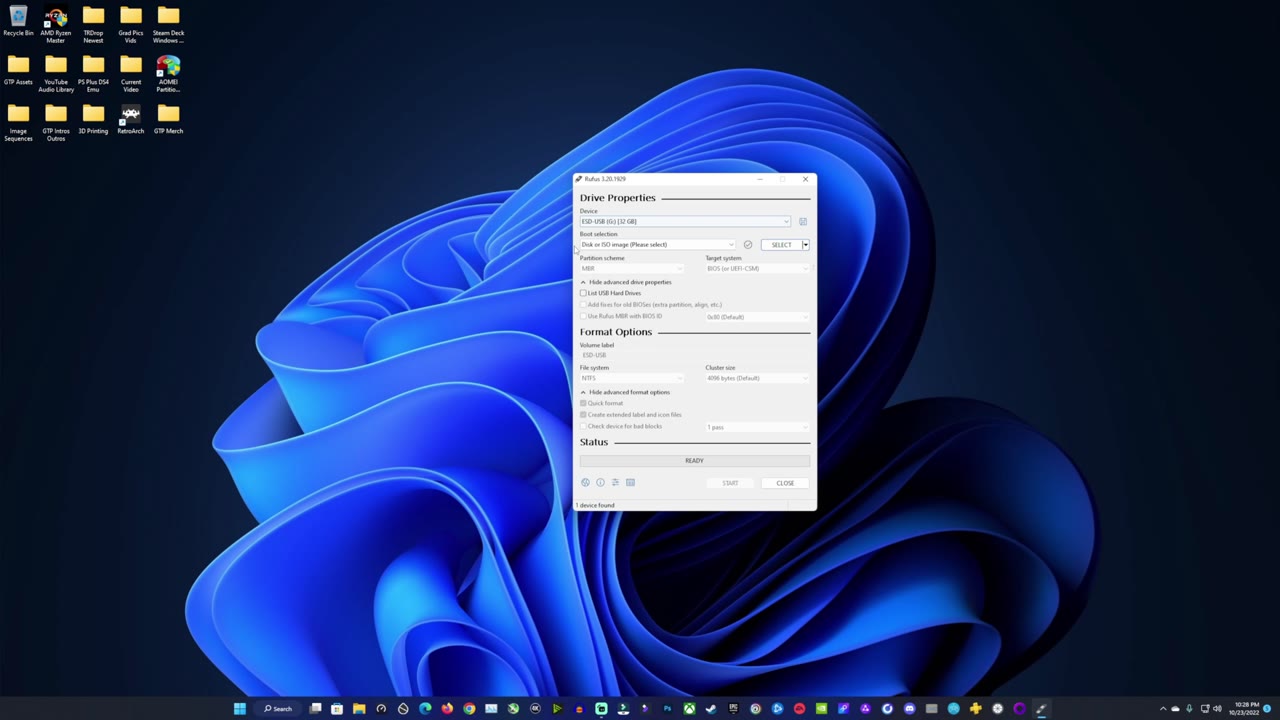Viewport: 1280px width, 720px height.
Task: Click the SELECT button for boot image
Action: (x=781, y=245)
